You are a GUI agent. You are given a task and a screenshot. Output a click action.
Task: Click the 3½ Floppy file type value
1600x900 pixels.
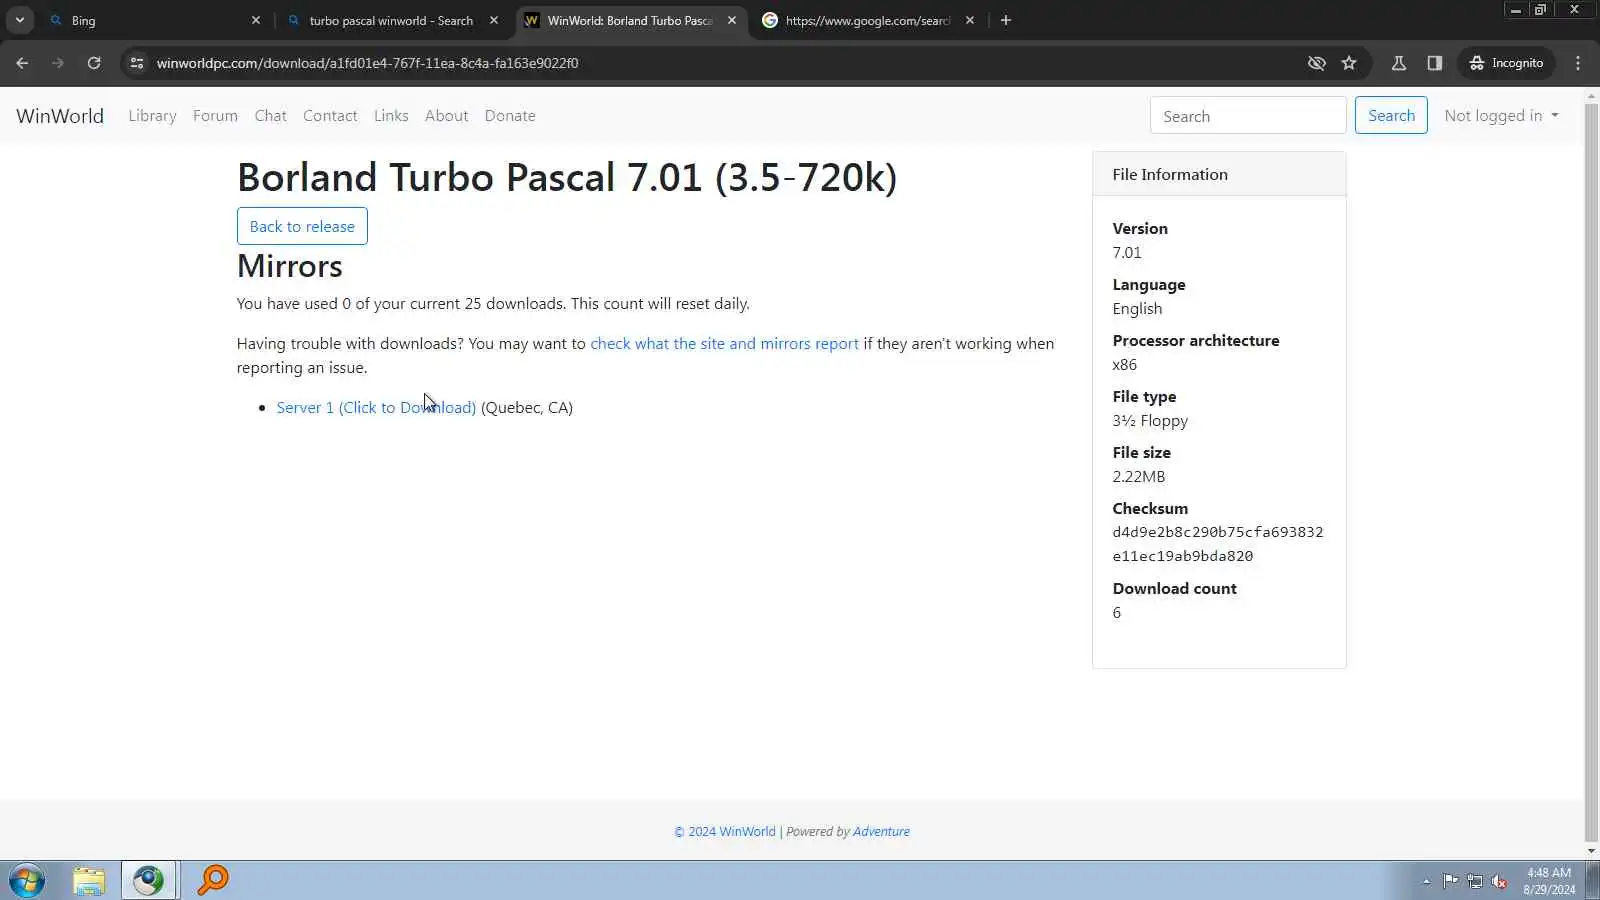(1150, 421)
